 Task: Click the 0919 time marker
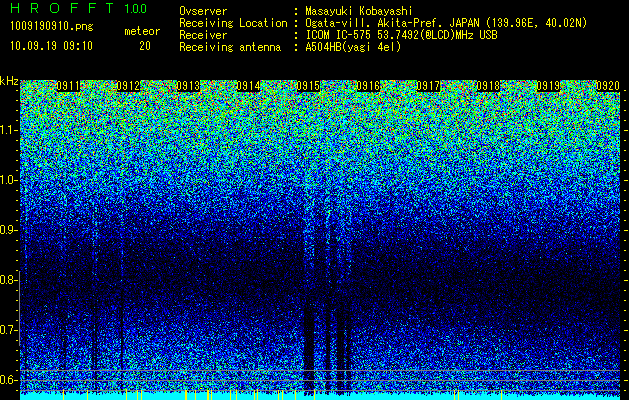coord(548,86)
